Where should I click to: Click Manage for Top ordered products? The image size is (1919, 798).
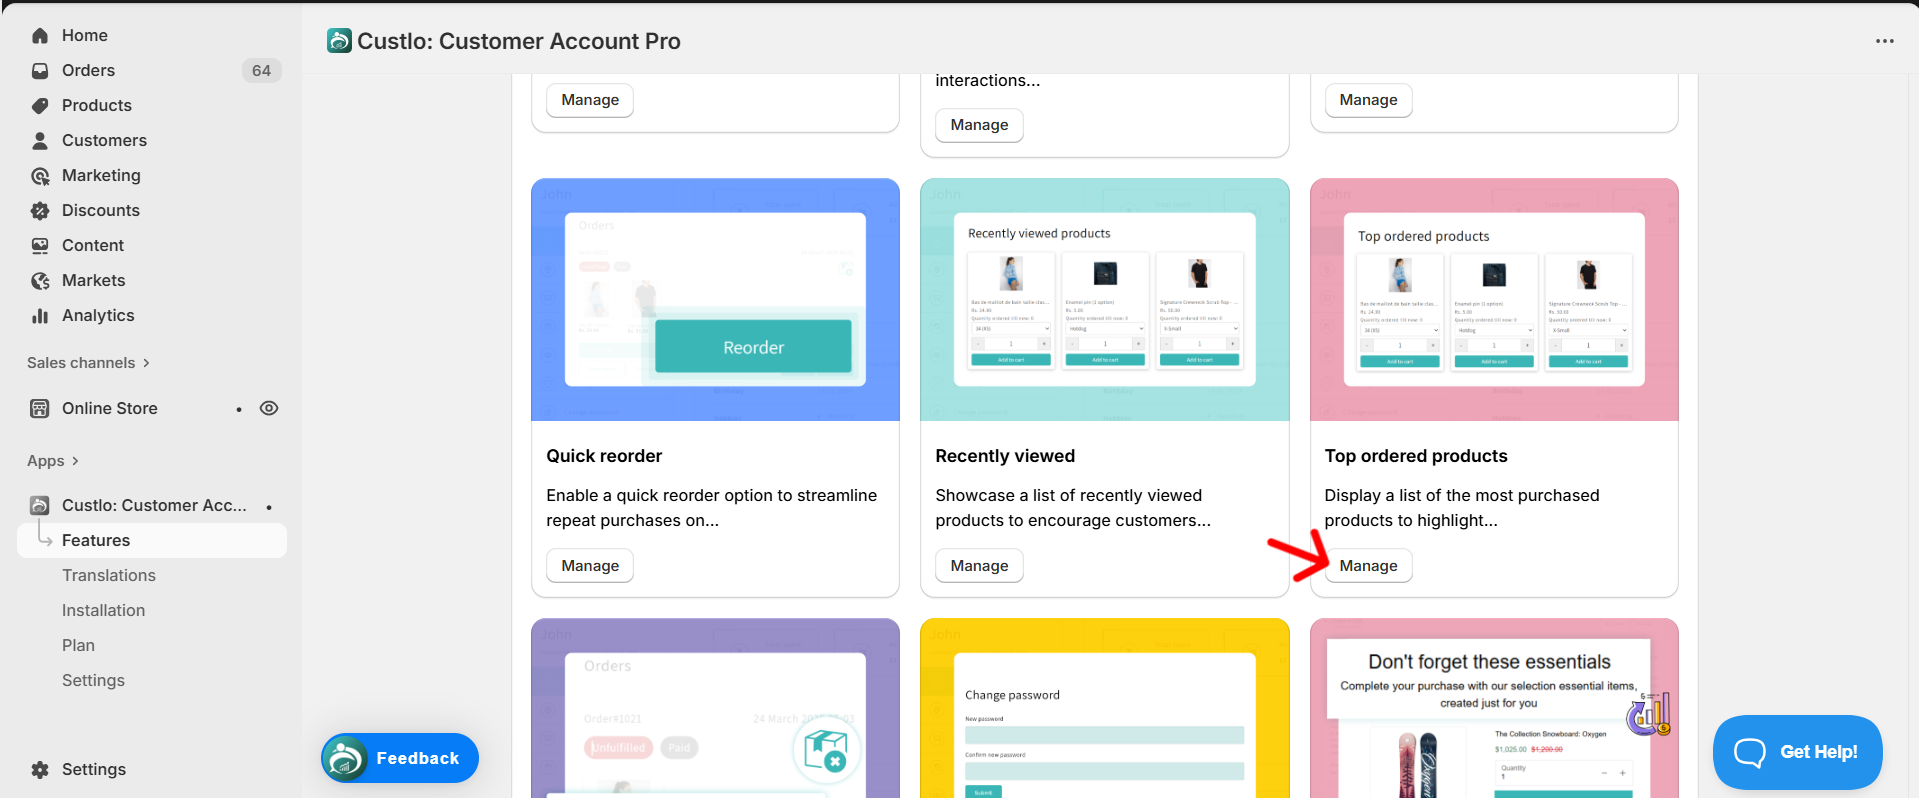(x=1368, y=566)
